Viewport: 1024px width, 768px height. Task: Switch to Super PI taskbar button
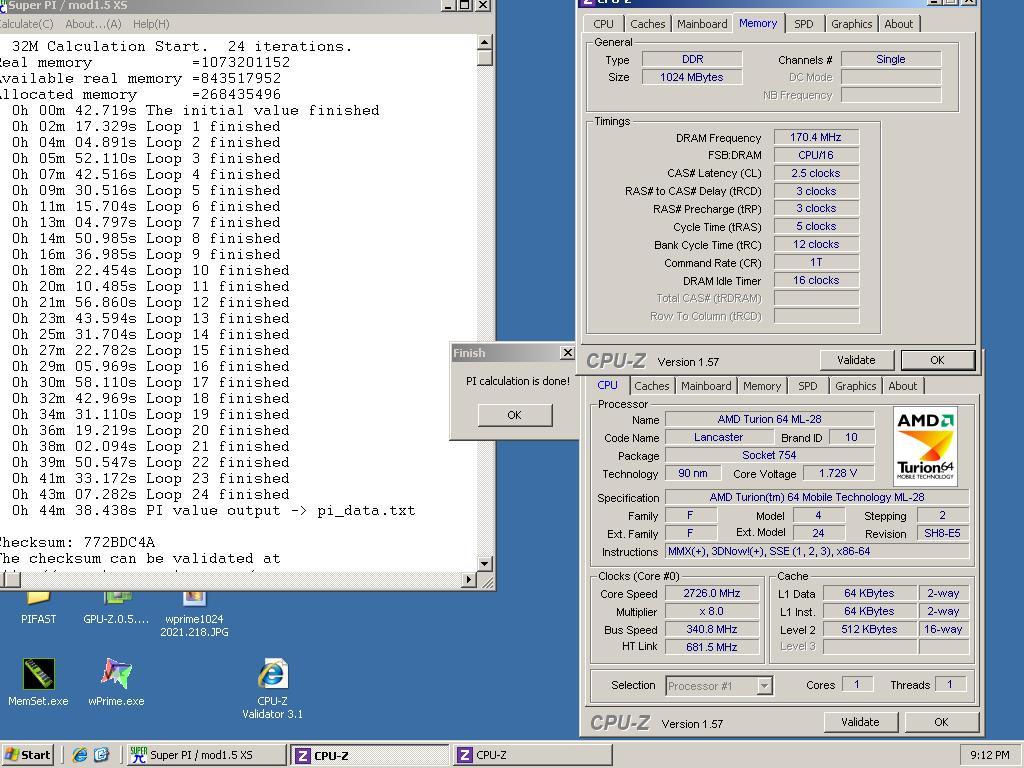[206, 755]
